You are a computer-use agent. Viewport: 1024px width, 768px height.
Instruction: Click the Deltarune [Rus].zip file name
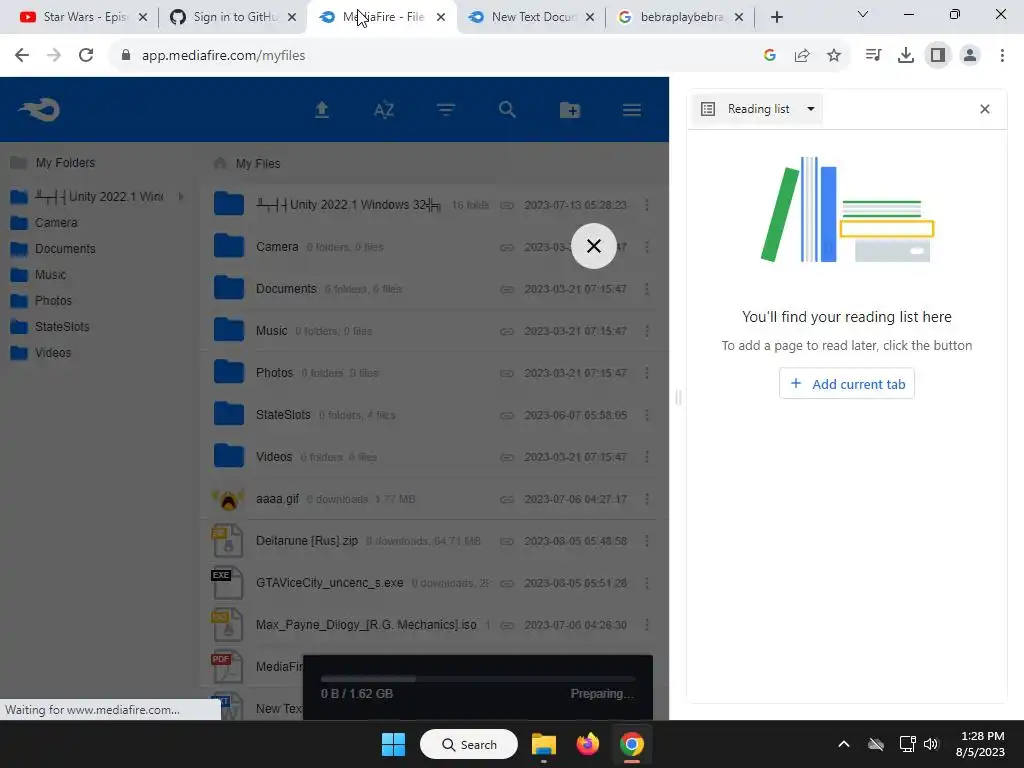pyautogui.click(x=307, y=541)
